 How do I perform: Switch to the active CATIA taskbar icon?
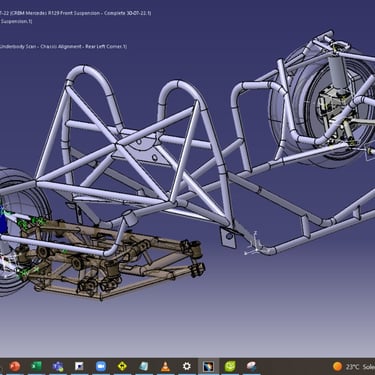(x=208, y=367)
